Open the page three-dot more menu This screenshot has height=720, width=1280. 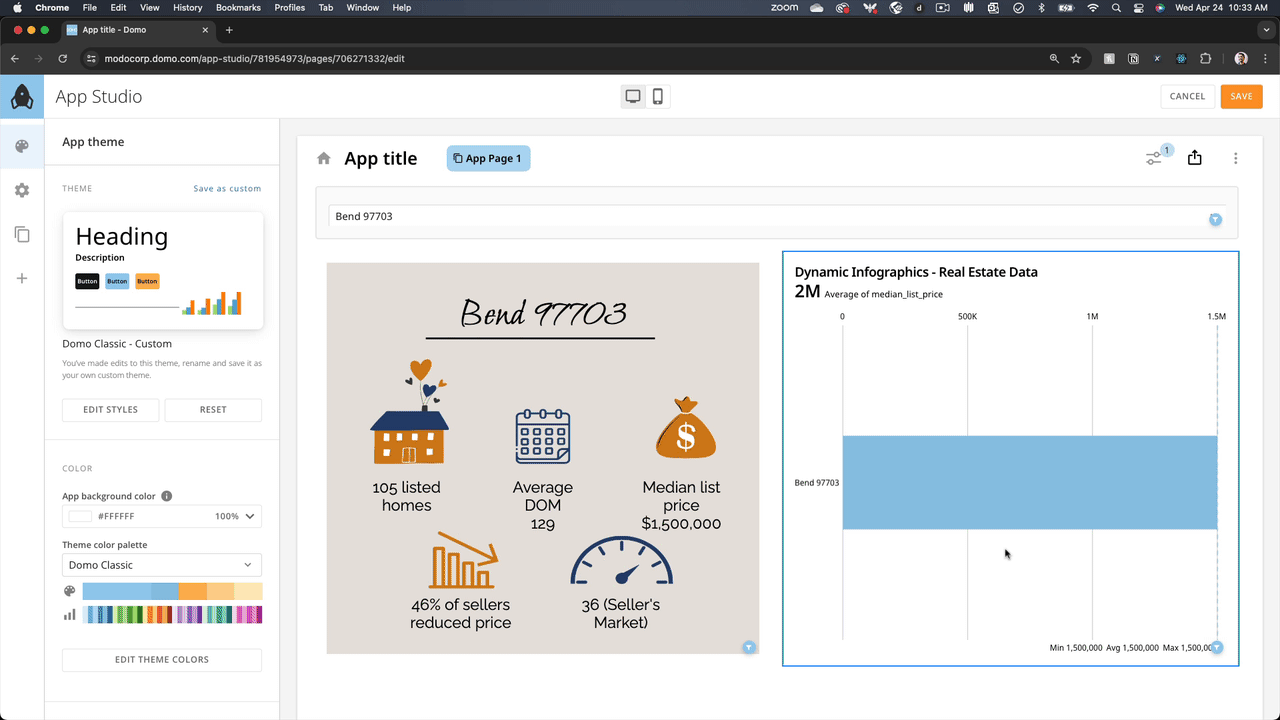coord(1236,158)
